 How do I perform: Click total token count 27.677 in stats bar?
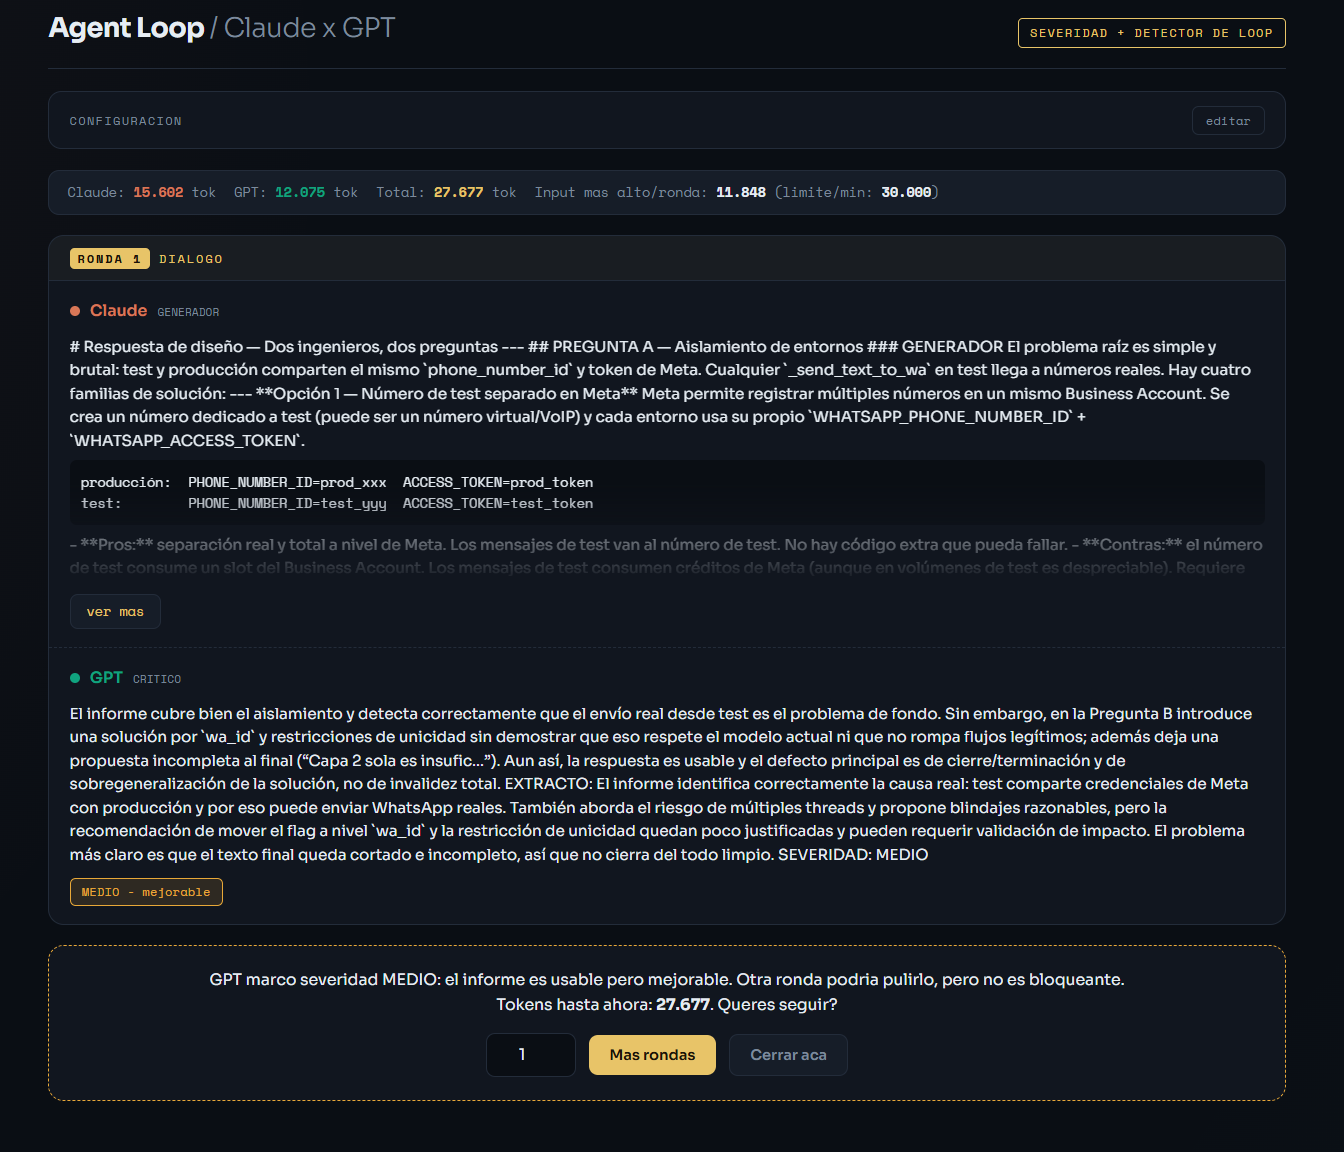[x=458, y=192]
